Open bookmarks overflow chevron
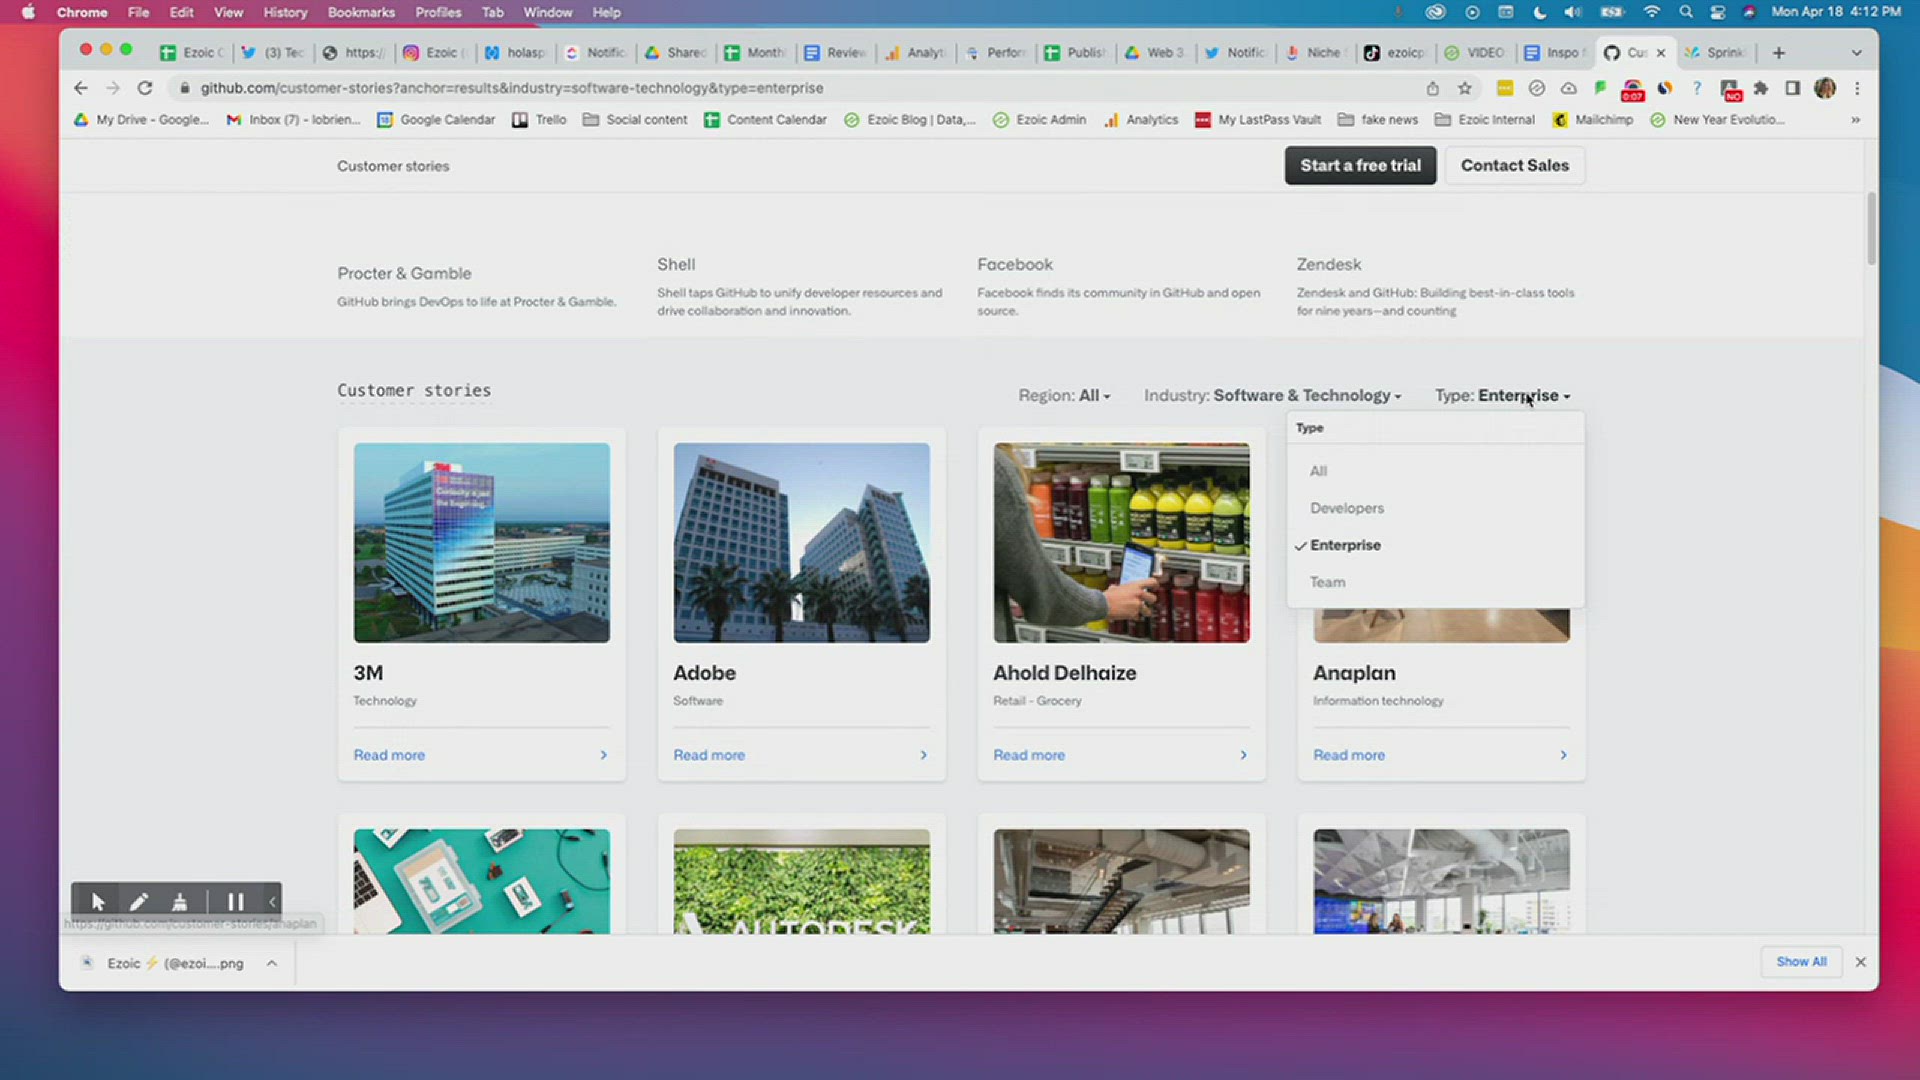The image size is (1920, 1080). [x=1855, y=120]
